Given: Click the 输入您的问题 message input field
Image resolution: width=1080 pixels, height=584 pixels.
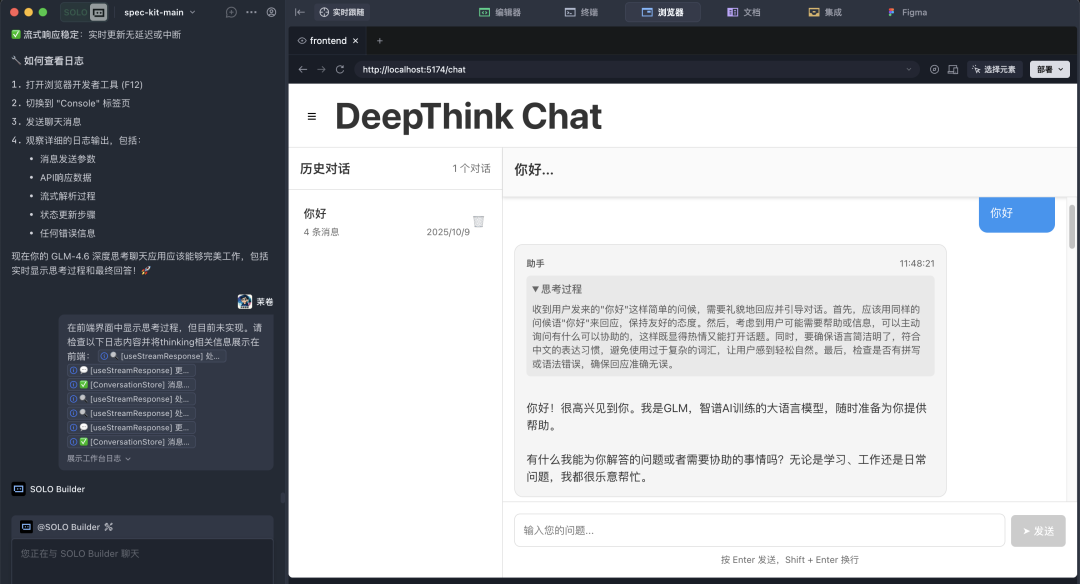Looking at the screenshot, I should pyautogui.click(x=758, y=530).
